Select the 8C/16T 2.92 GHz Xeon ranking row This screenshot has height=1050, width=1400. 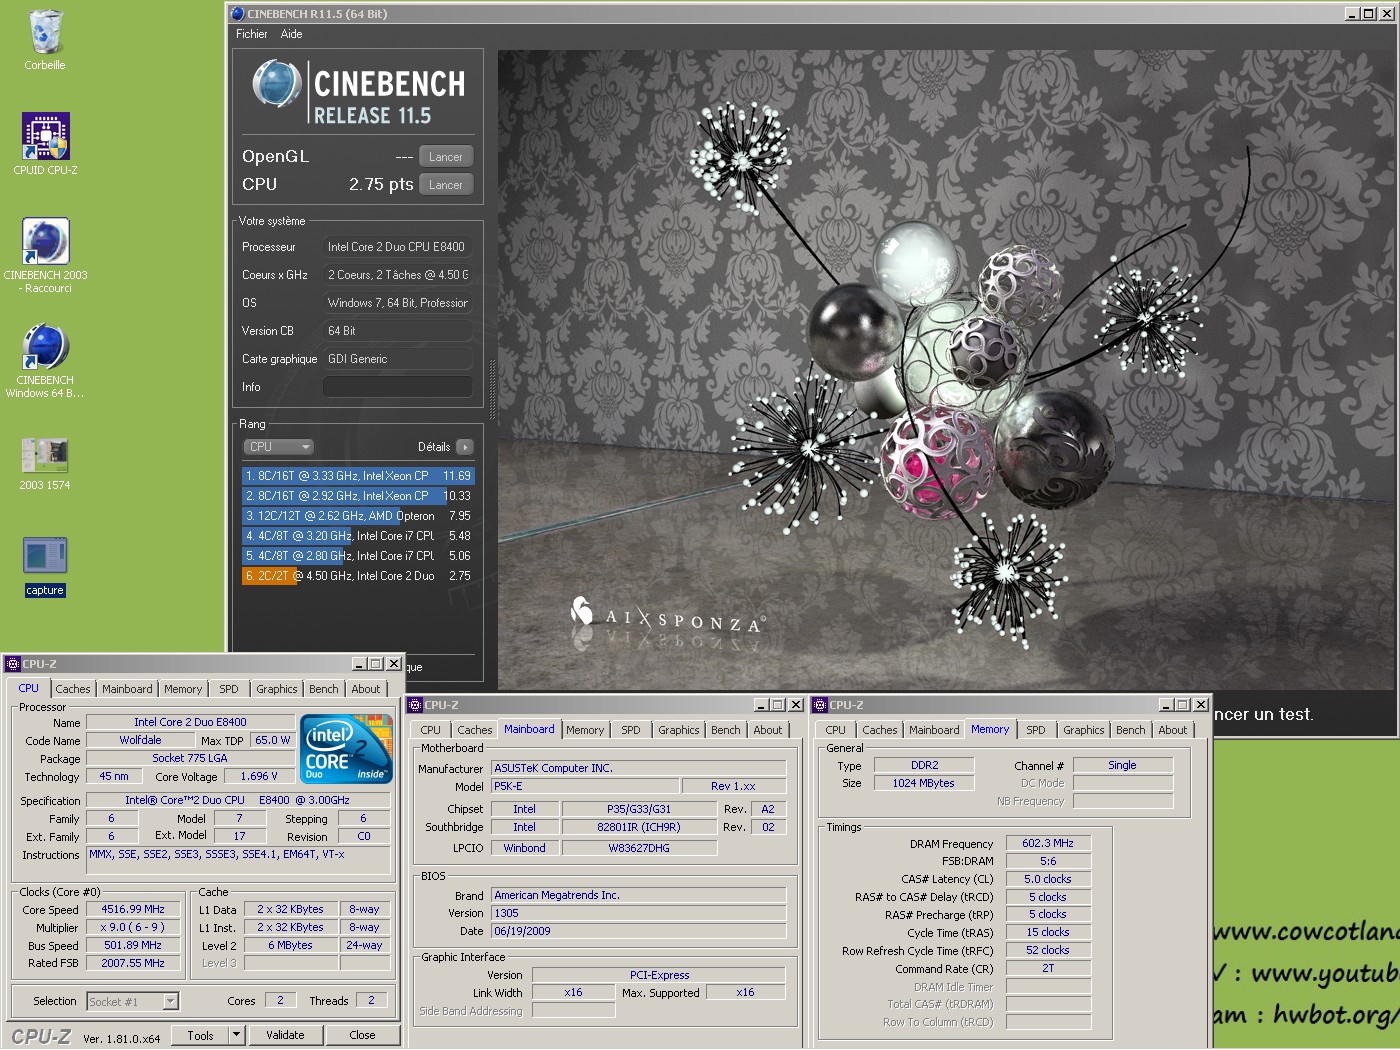(358, 496)
